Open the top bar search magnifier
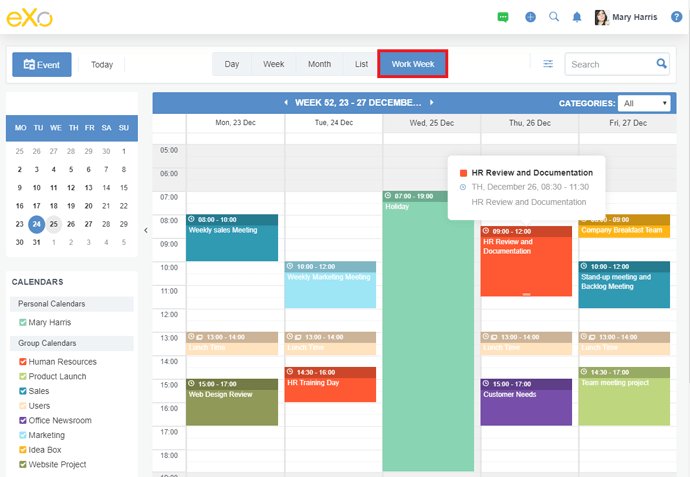The height and width of the screenshot is (477, 690). [x=554, y=17]
